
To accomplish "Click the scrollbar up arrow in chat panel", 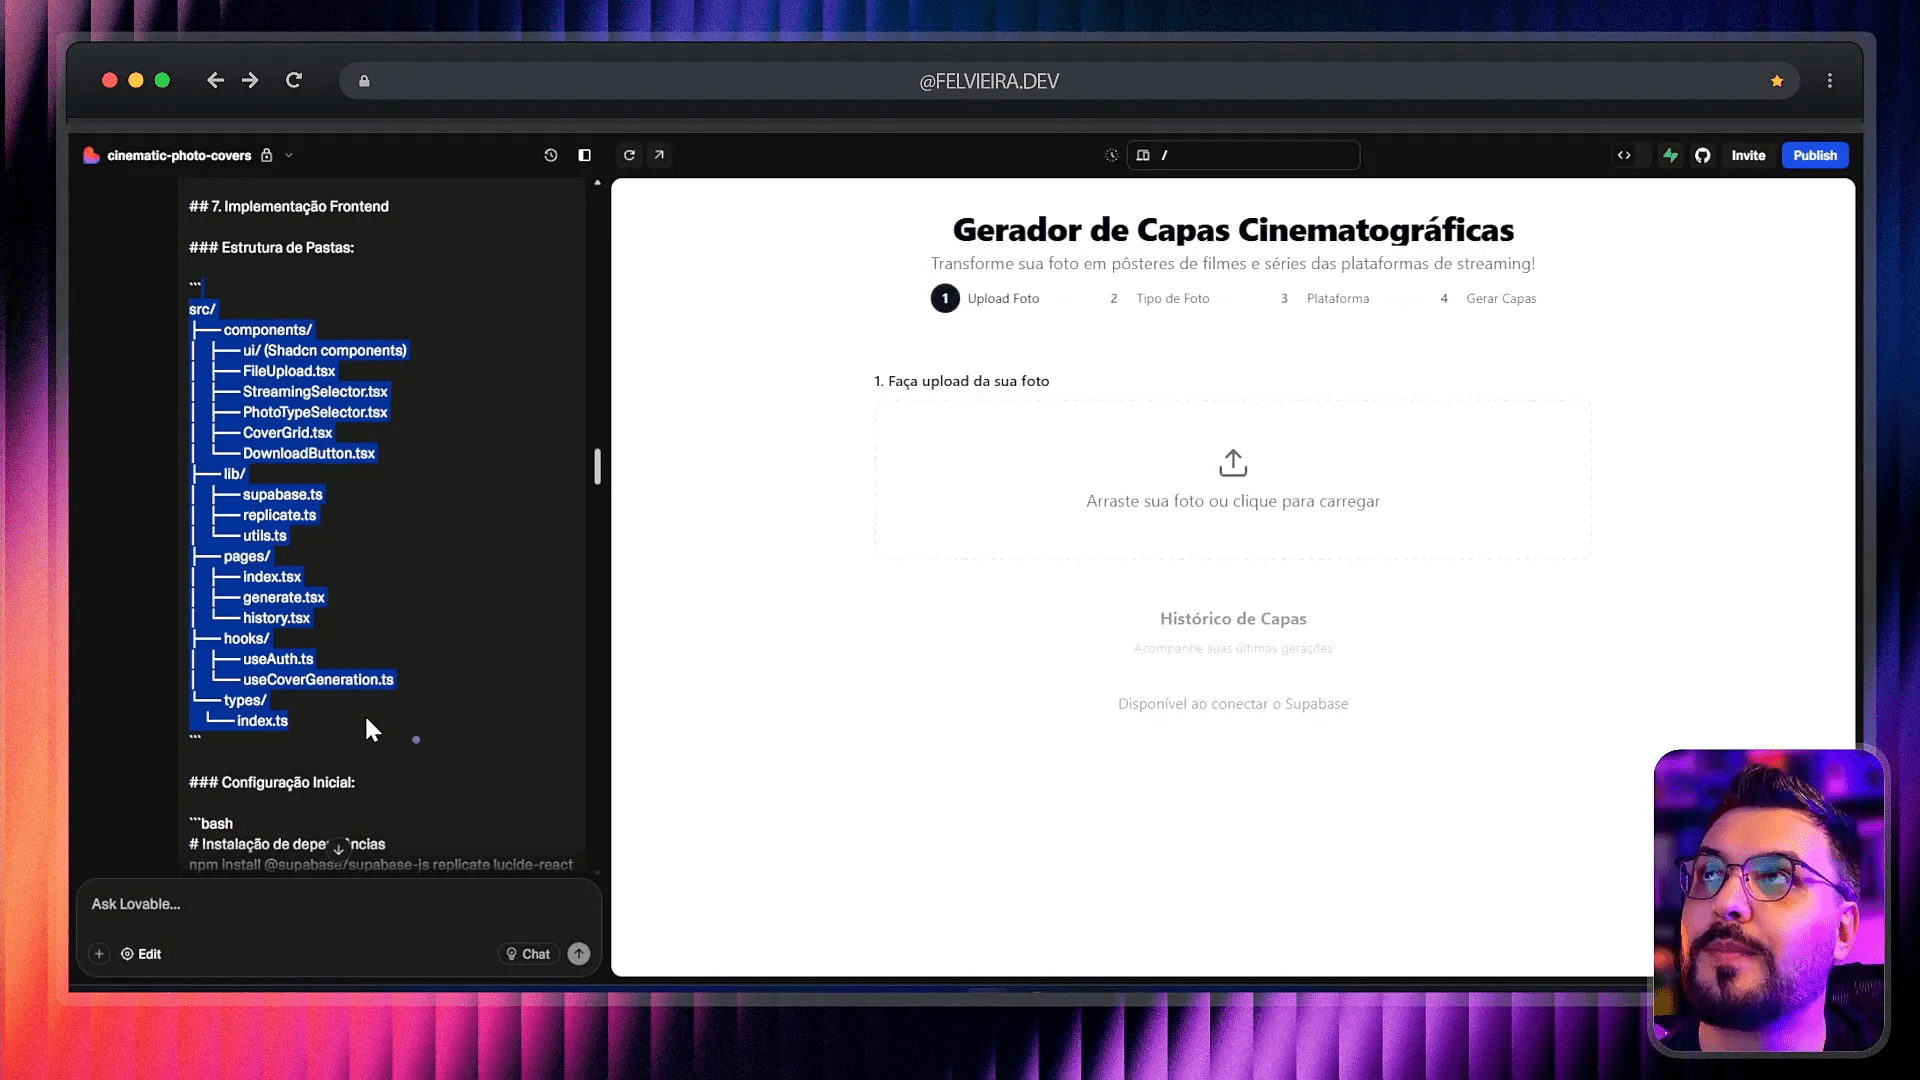I will coord(597,183).
